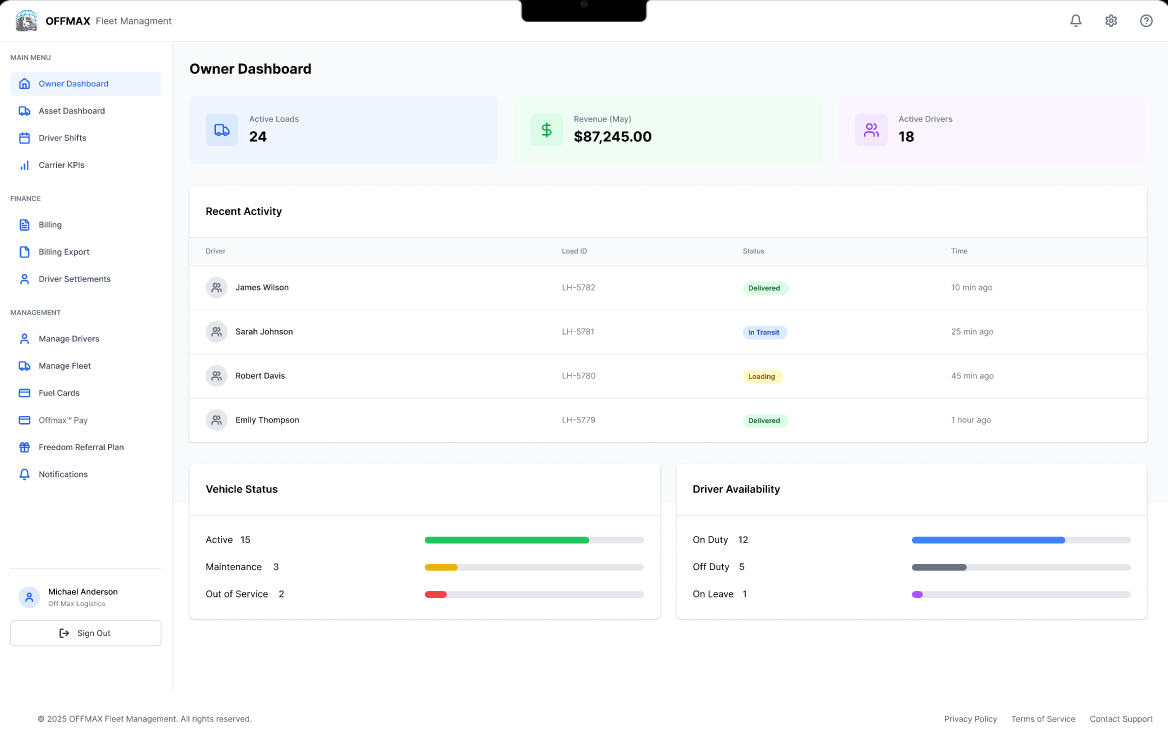Viewport: 1168px width, 755px height.
Task: Select Carrier KPIs in the sidebar
Action: [61, 165]
